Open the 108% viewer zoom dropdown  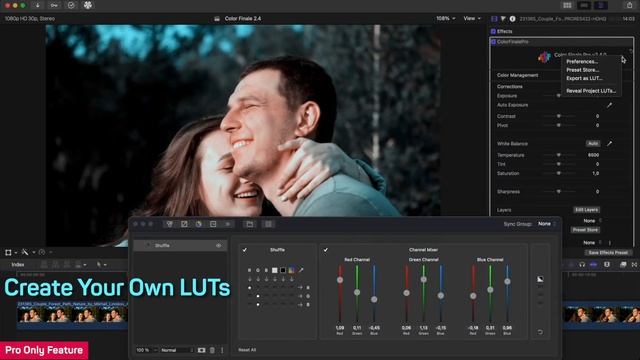click(445, 18)
